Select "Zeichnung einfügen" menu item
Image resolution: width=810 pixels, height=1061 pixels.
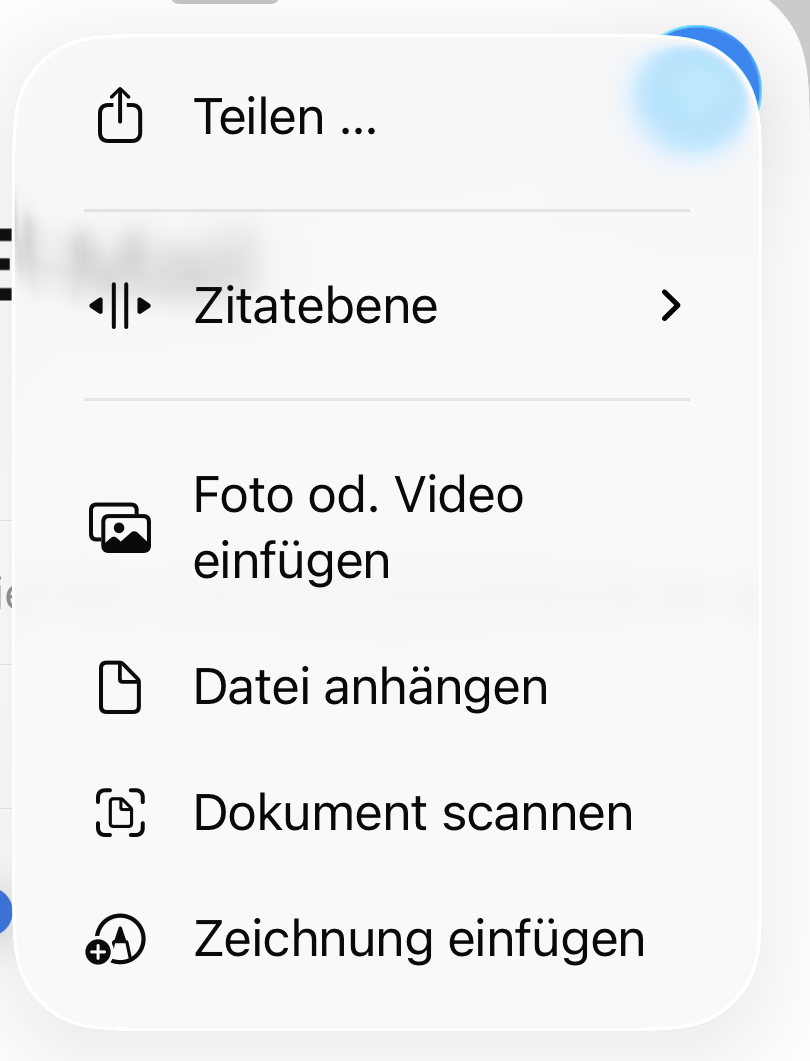419,940
